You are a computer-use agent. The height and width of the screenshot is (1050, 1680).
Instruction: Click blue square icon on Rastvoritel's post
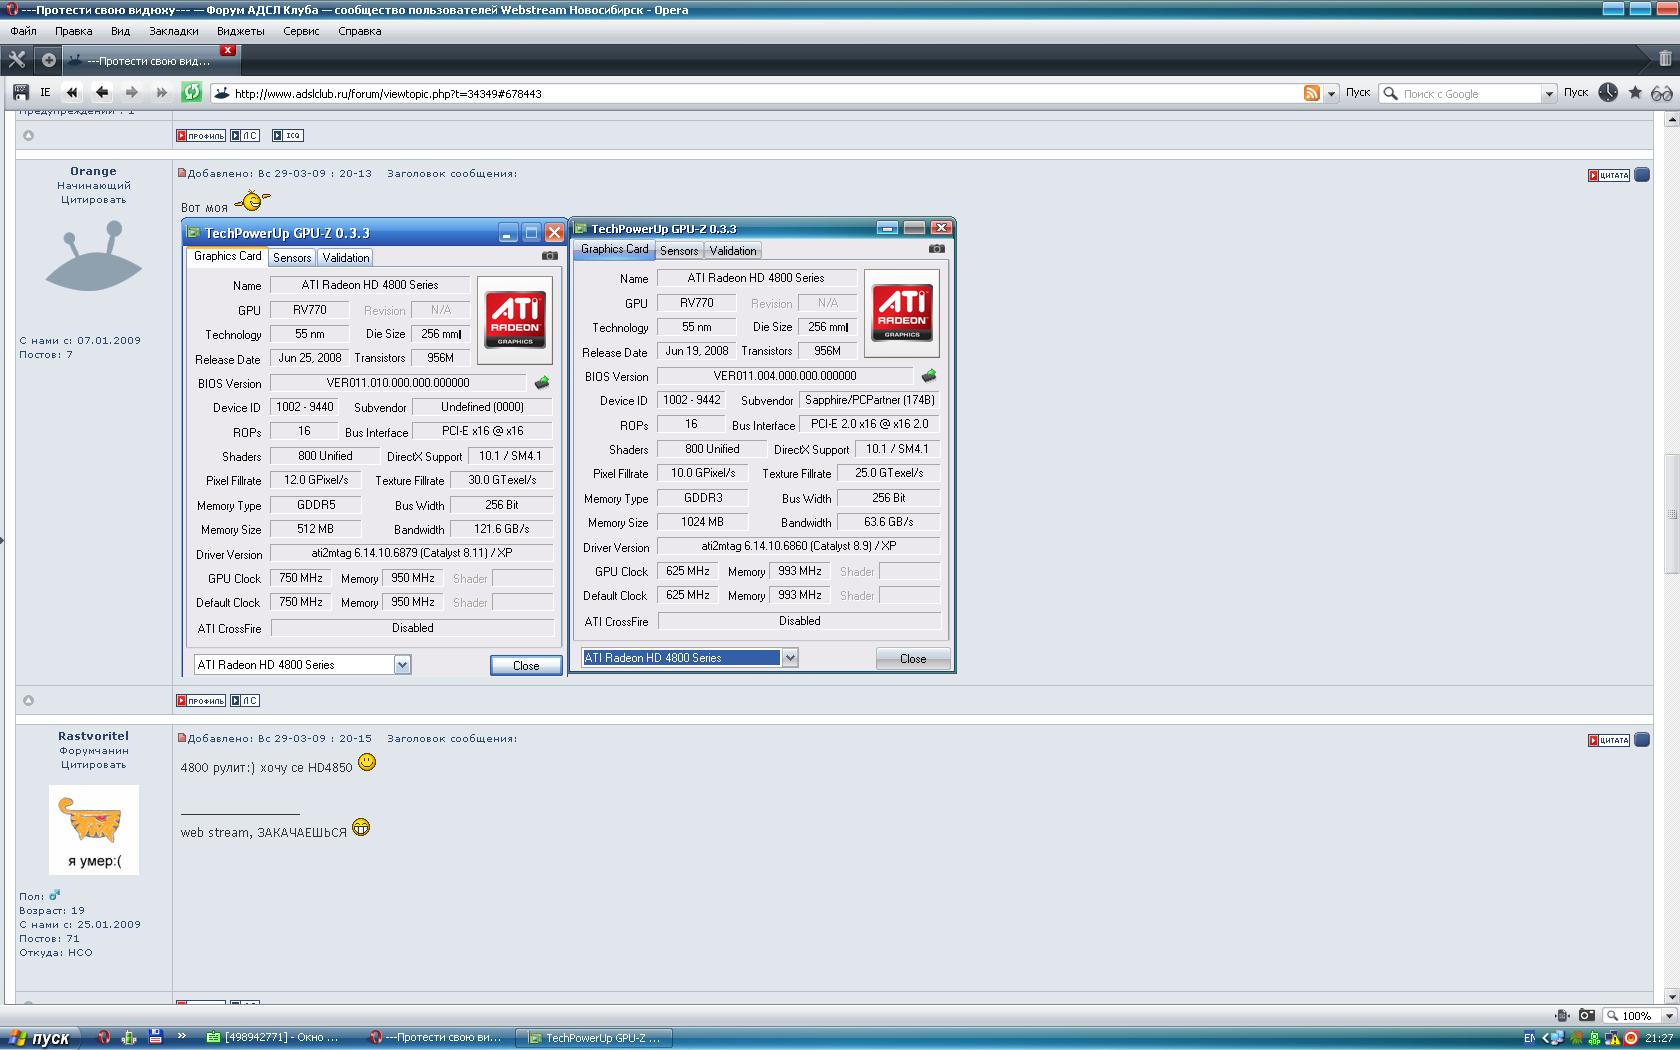coord(1642,740)
